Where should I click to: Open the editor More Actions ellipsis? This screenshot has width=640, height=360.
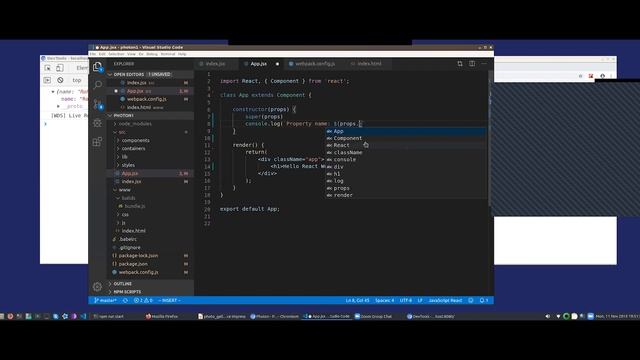click(x=484, y=64)
